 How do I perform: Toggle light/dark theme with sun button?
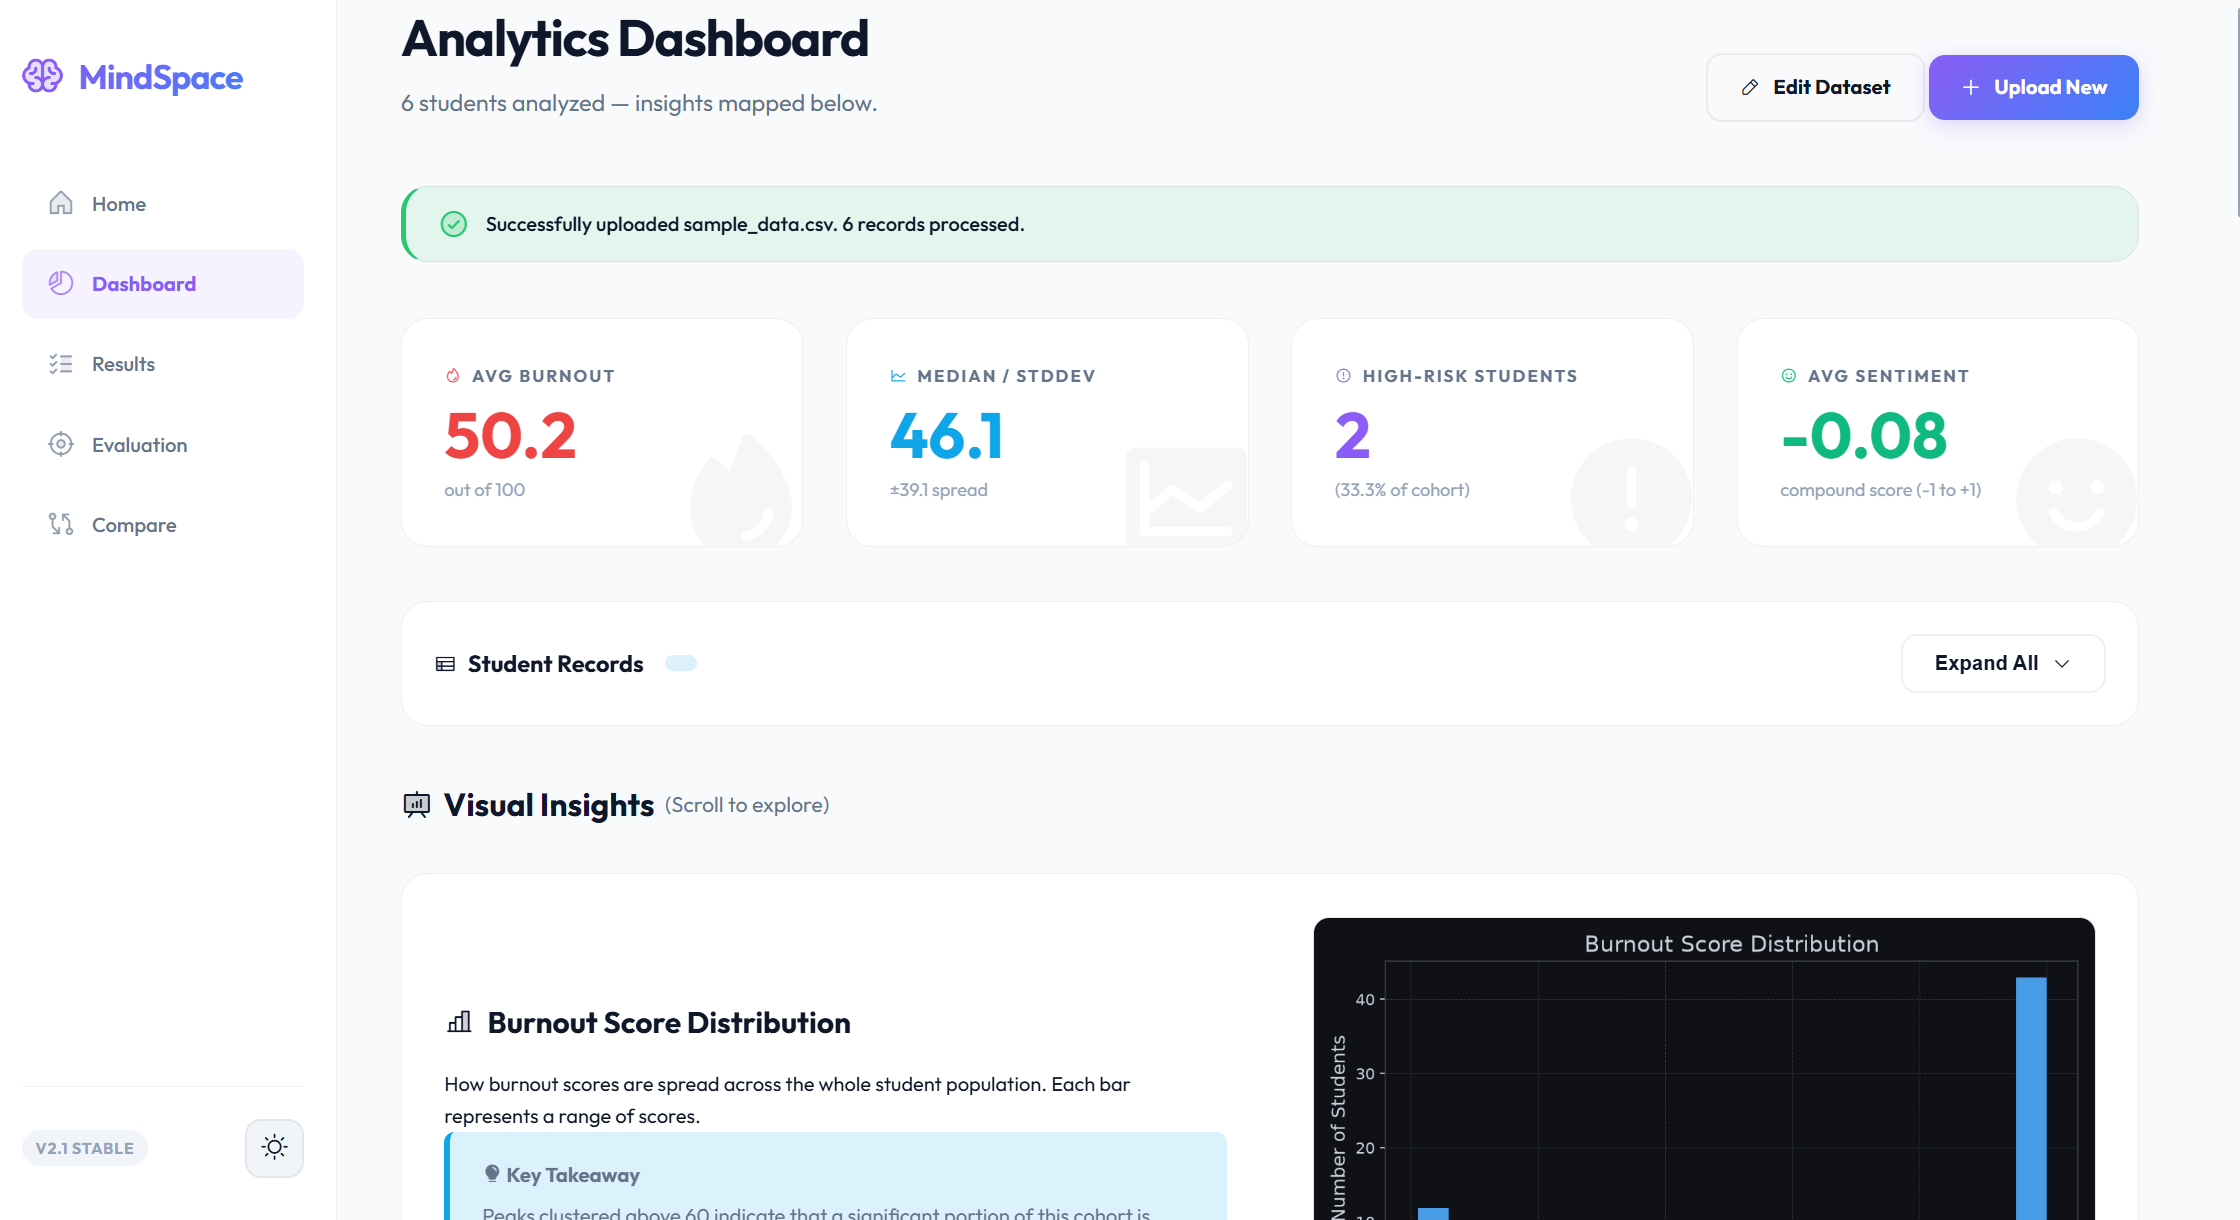pyautogui.click(x=274, y=1147)
